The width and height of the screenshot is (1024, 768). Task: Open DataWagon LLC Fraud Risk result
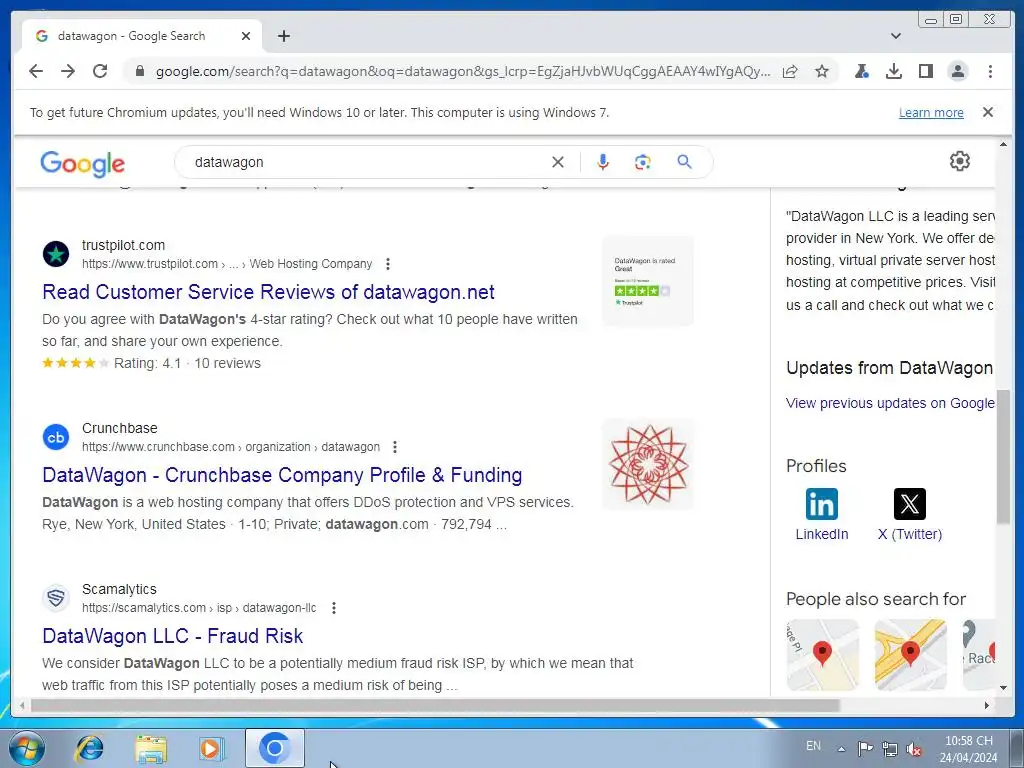[x=172, y=636]
